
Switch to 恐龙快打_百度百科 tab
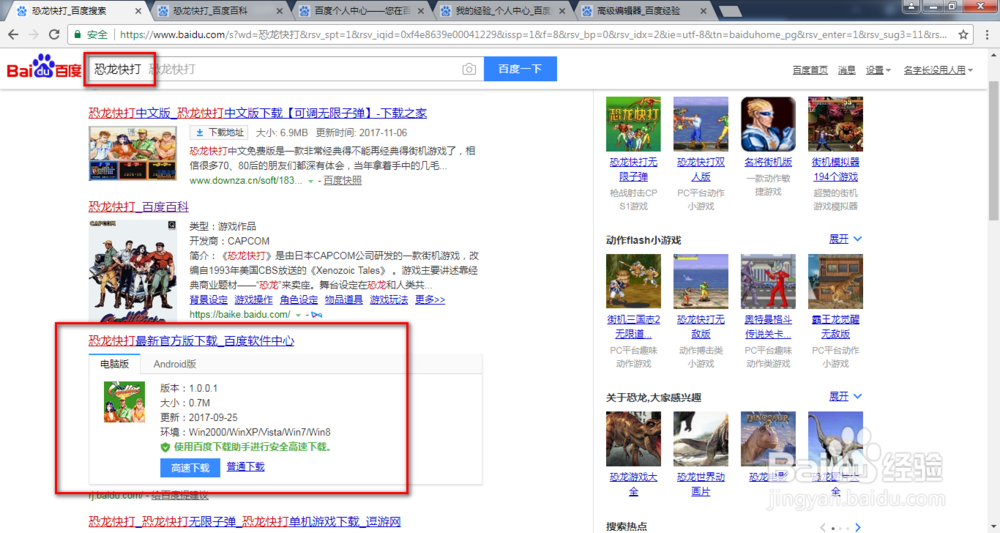[x=217, y=11]
